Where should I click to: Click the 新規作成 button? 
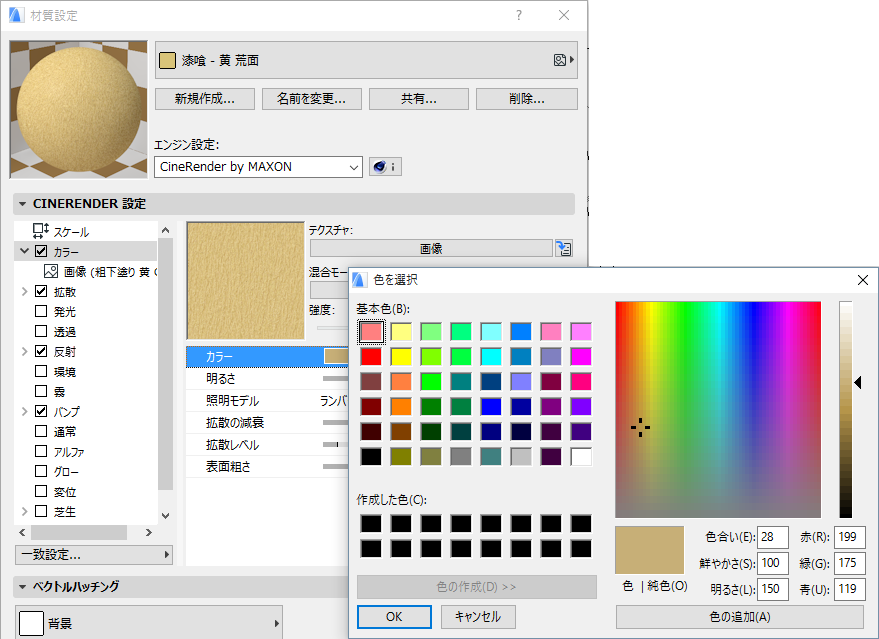204,99
